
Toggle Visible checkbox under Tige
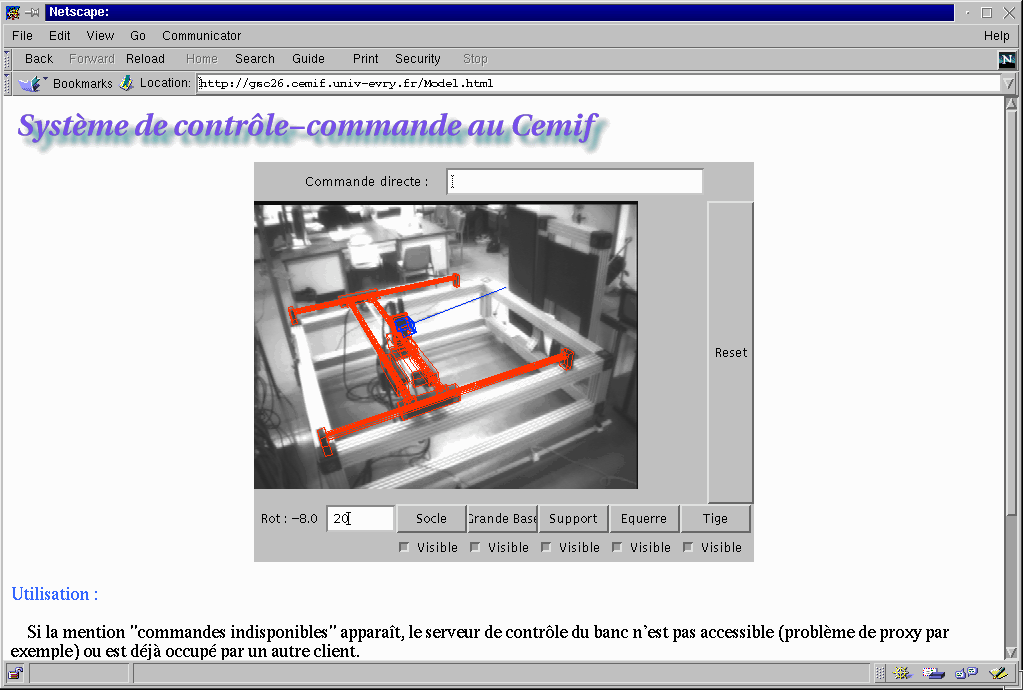point(688,547)
